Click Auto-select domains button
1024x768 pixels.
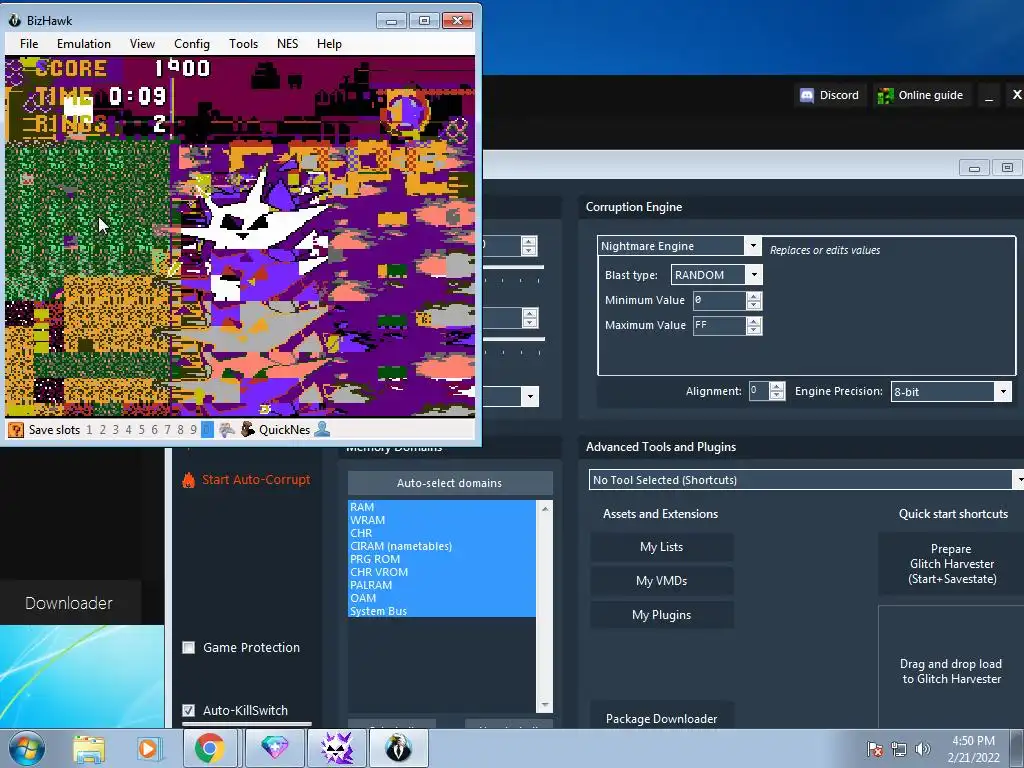[450, 483]
